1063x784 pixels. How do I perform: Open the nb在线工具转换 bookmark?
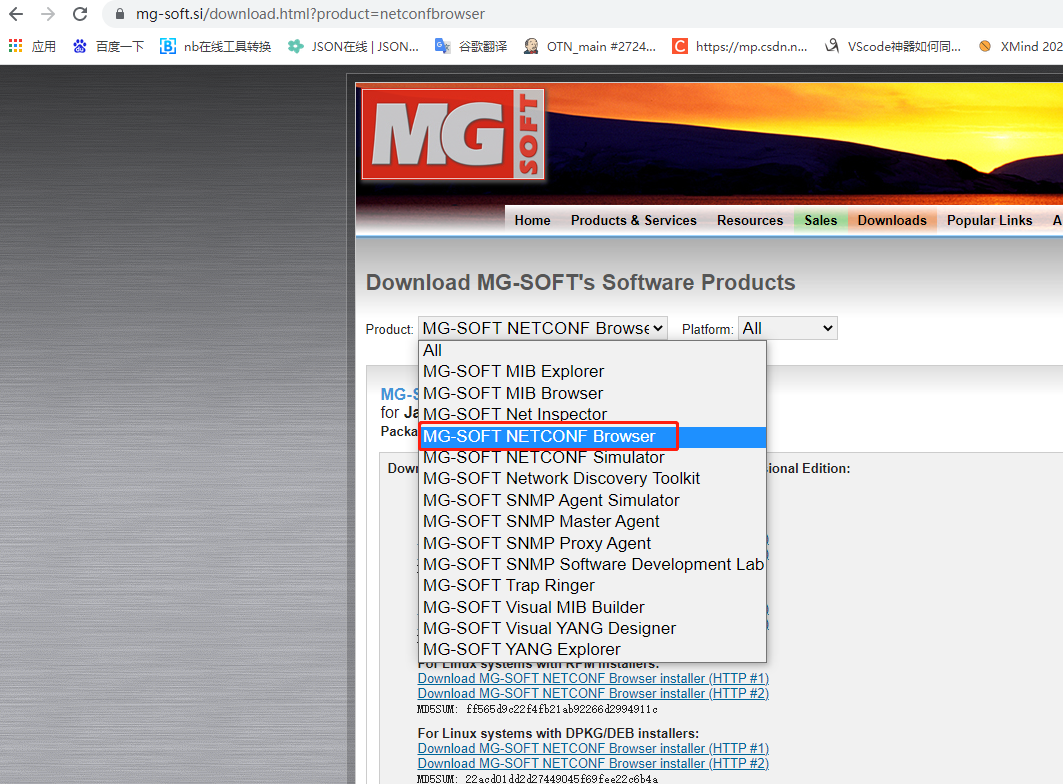(x=215, y=46)
